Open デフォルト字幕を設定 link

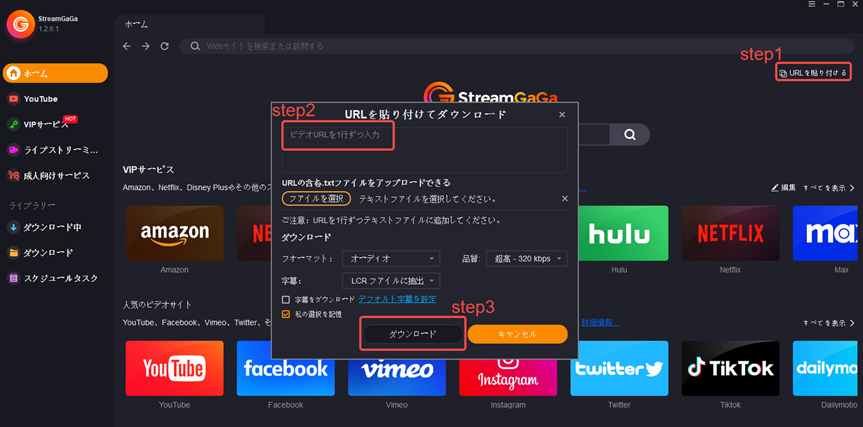tap(397, 299)
